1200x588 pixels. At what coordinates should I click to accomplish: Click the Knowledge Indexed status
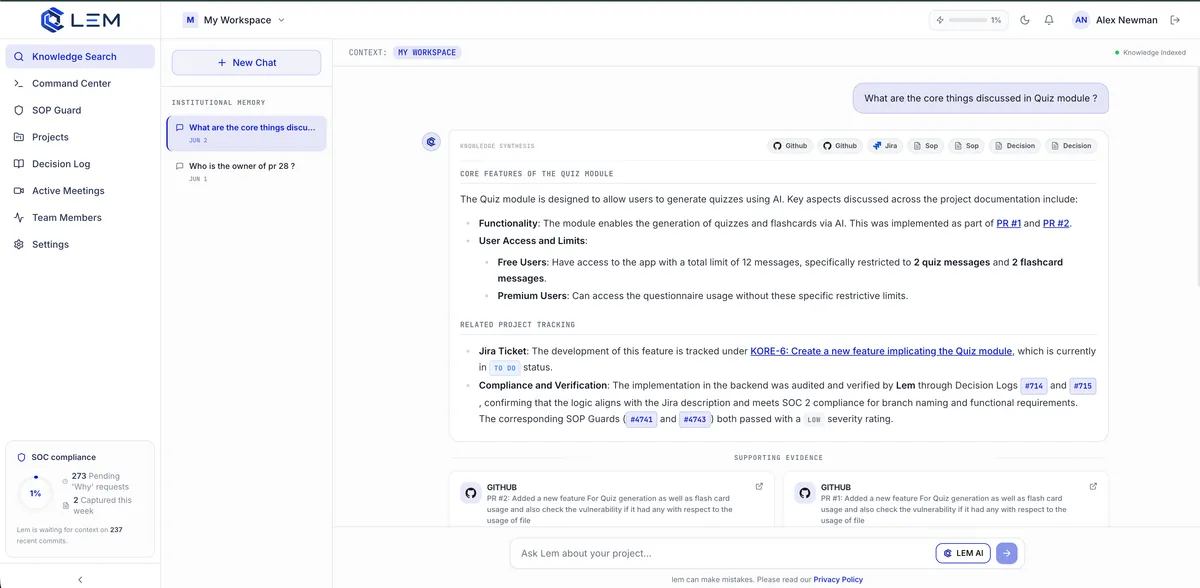click(1150, 52)
